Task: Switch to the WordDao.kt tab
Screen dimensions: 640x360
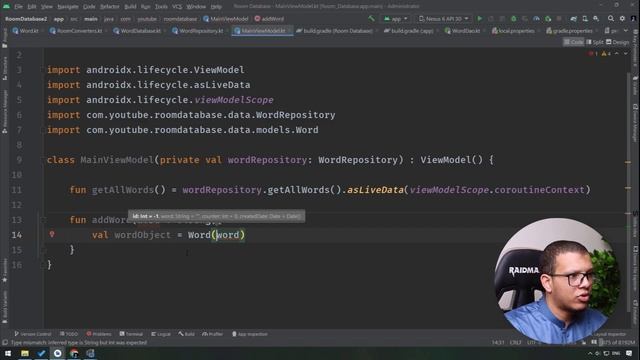Action: click(462, 31)
